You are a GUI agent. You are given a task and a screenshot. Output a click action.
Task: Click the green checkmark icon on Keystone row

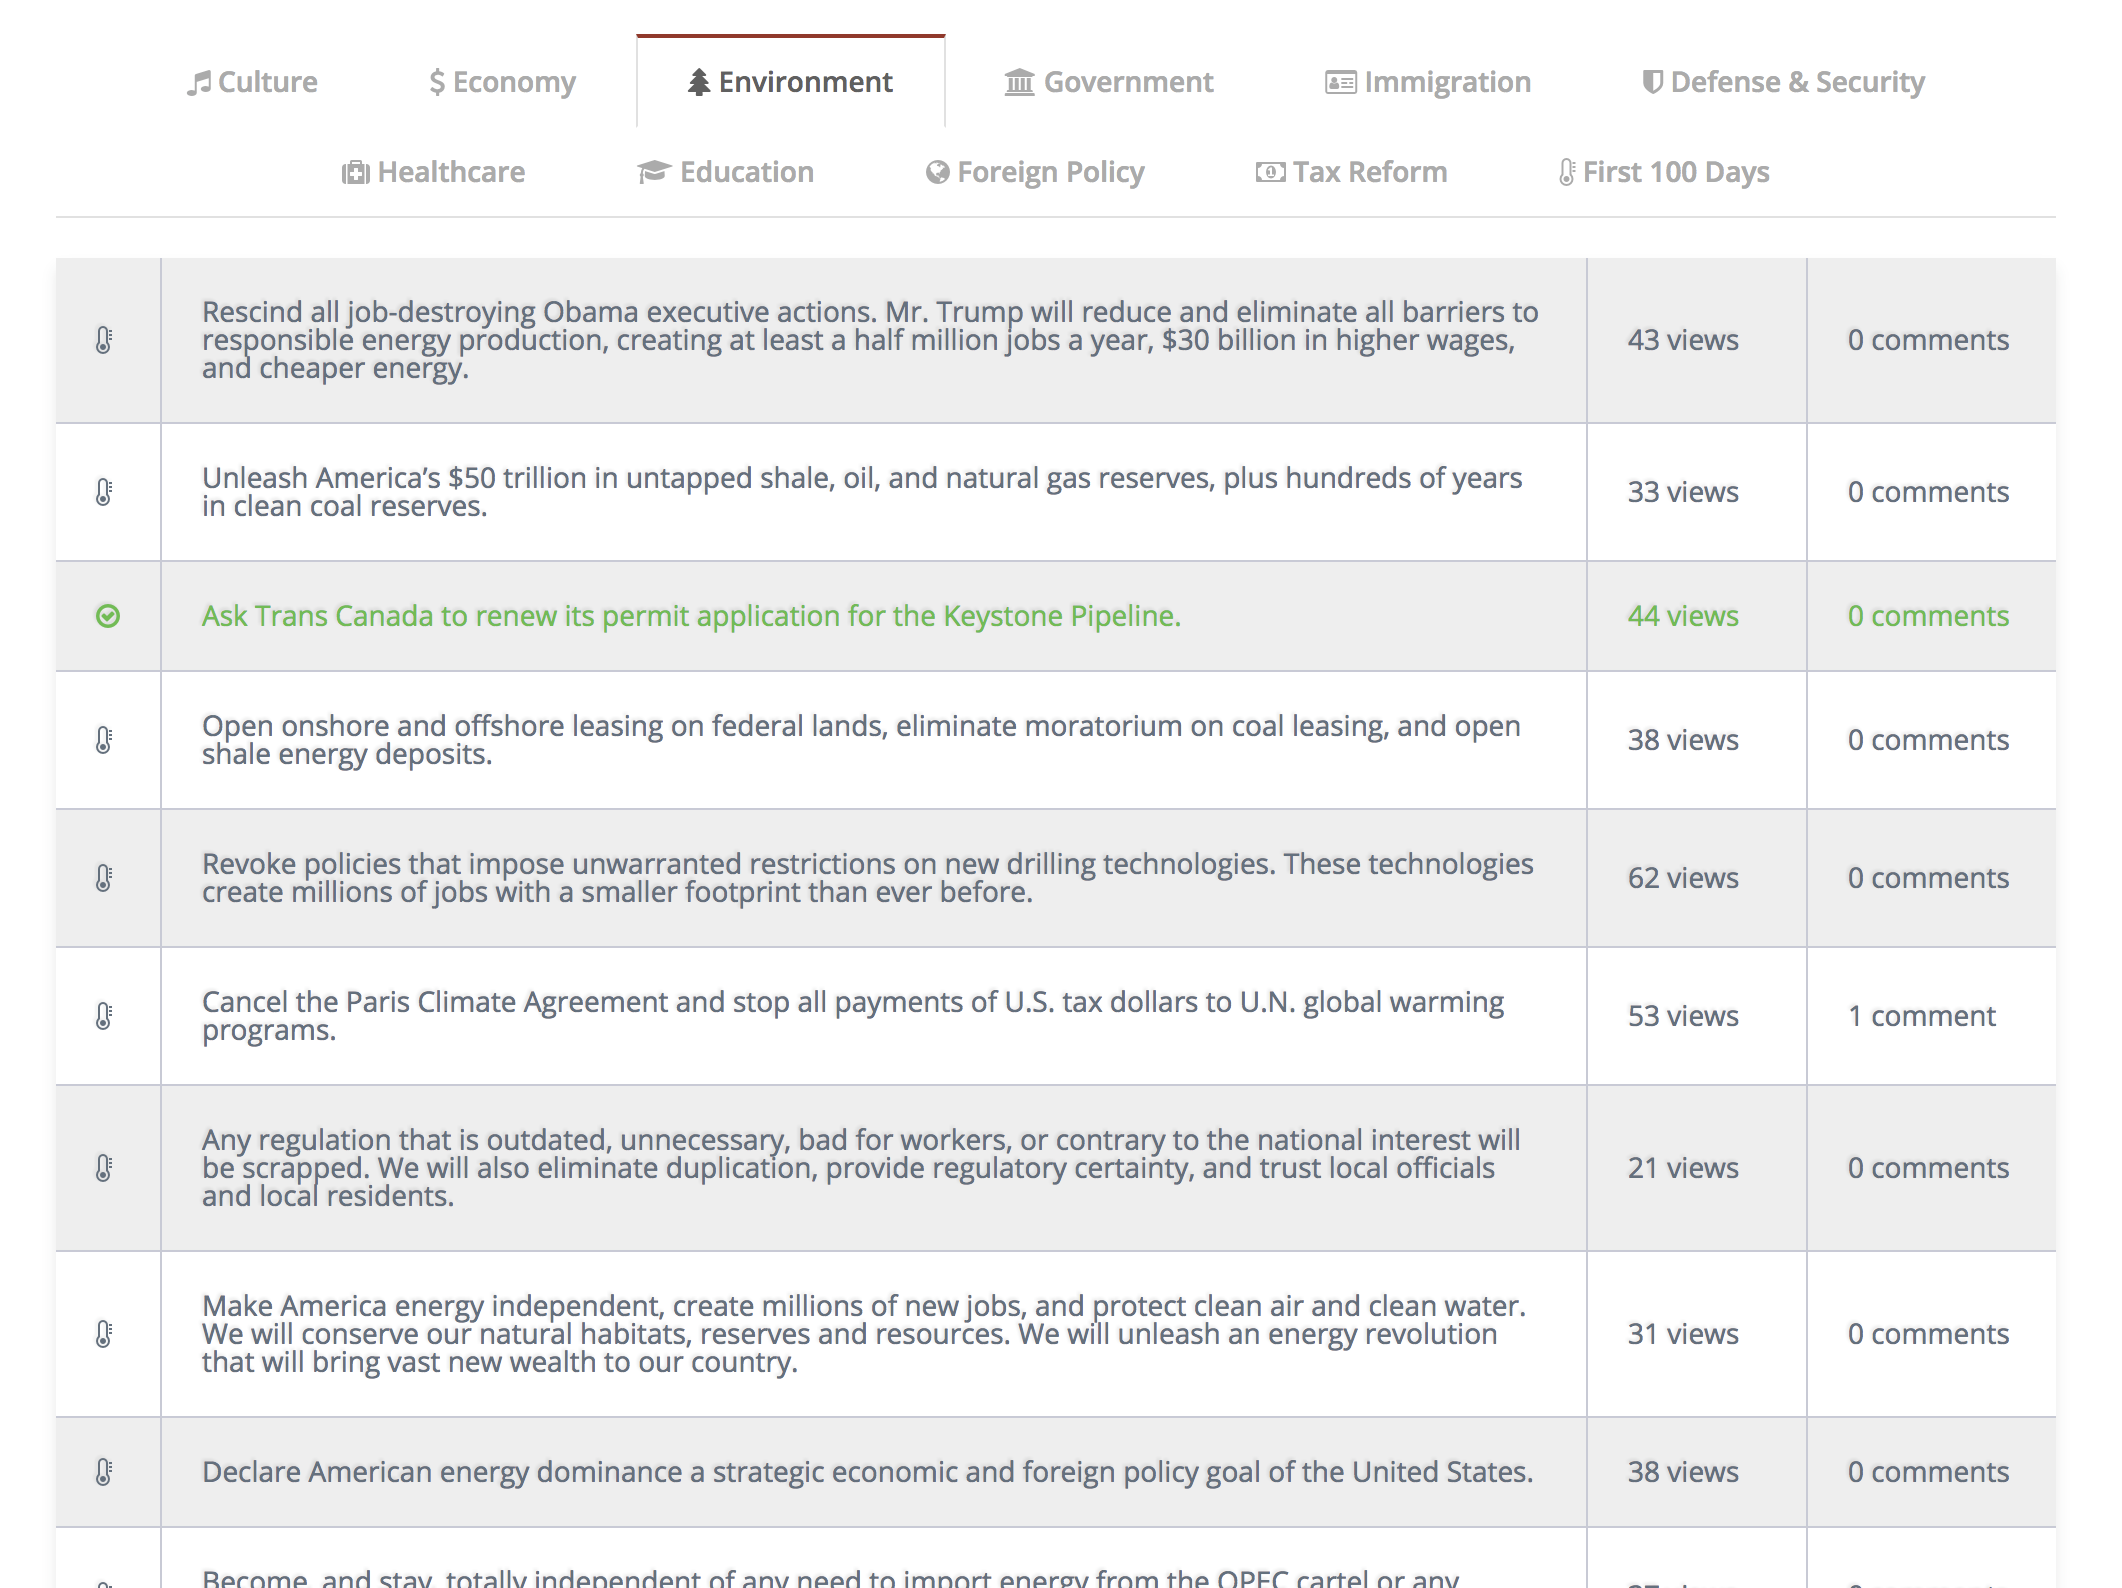[x=108, y=616]
